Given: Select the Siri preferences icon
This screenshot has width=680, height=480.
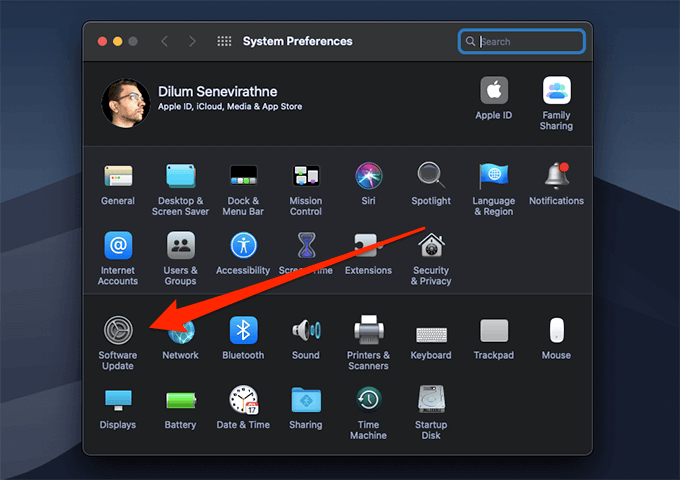Looking at the screenshot, I should point(368,177).
